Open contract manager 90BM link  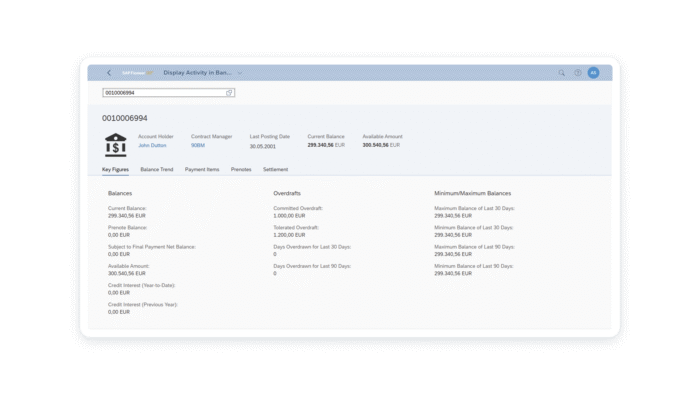[198, 145]
